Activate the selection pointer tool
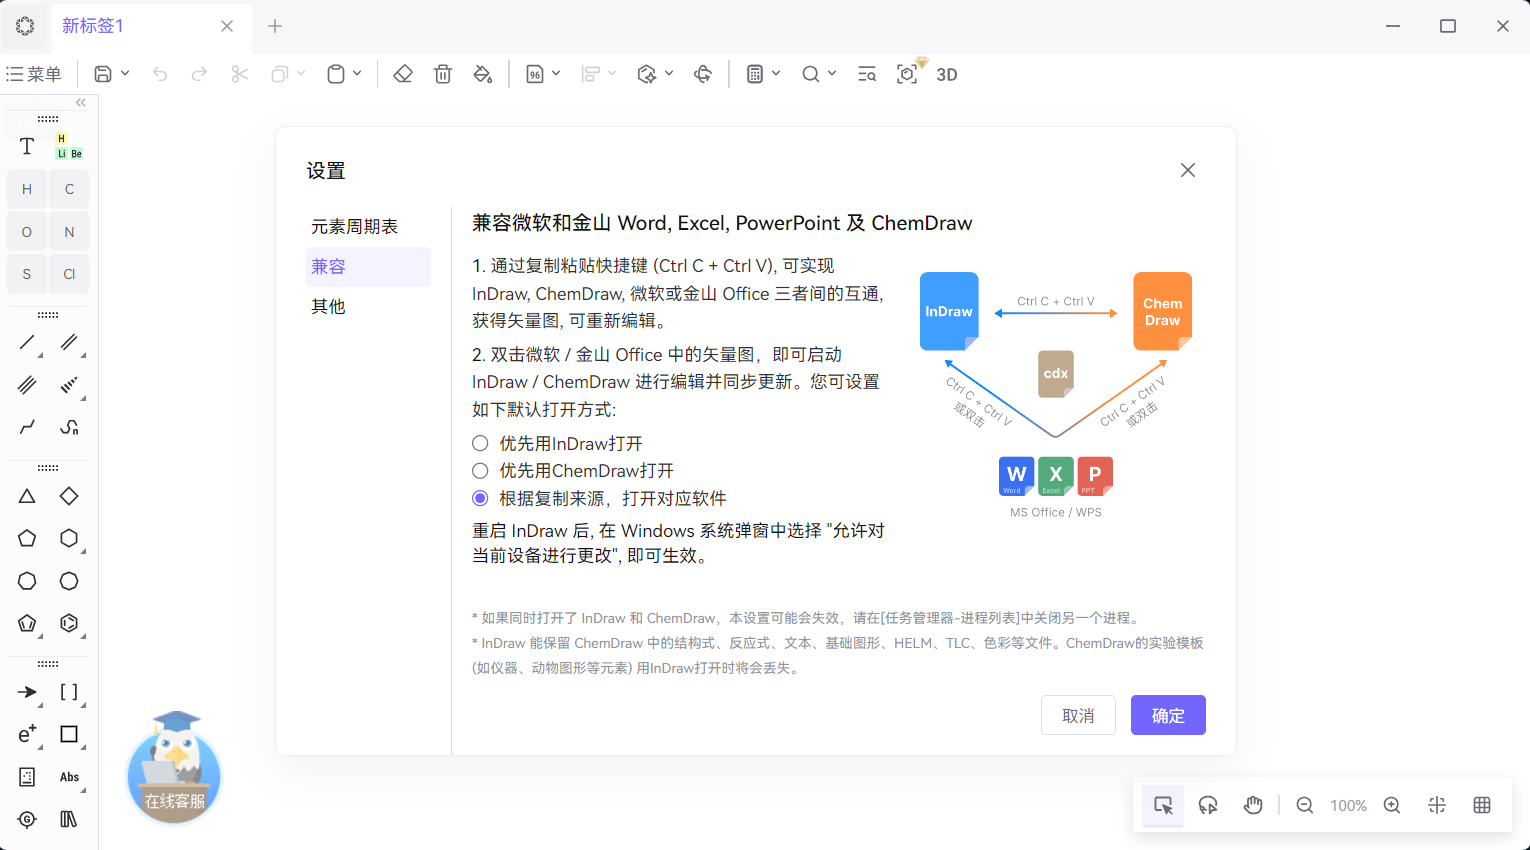Viewport: 1530px width, 850px height. click(1163, 805)
